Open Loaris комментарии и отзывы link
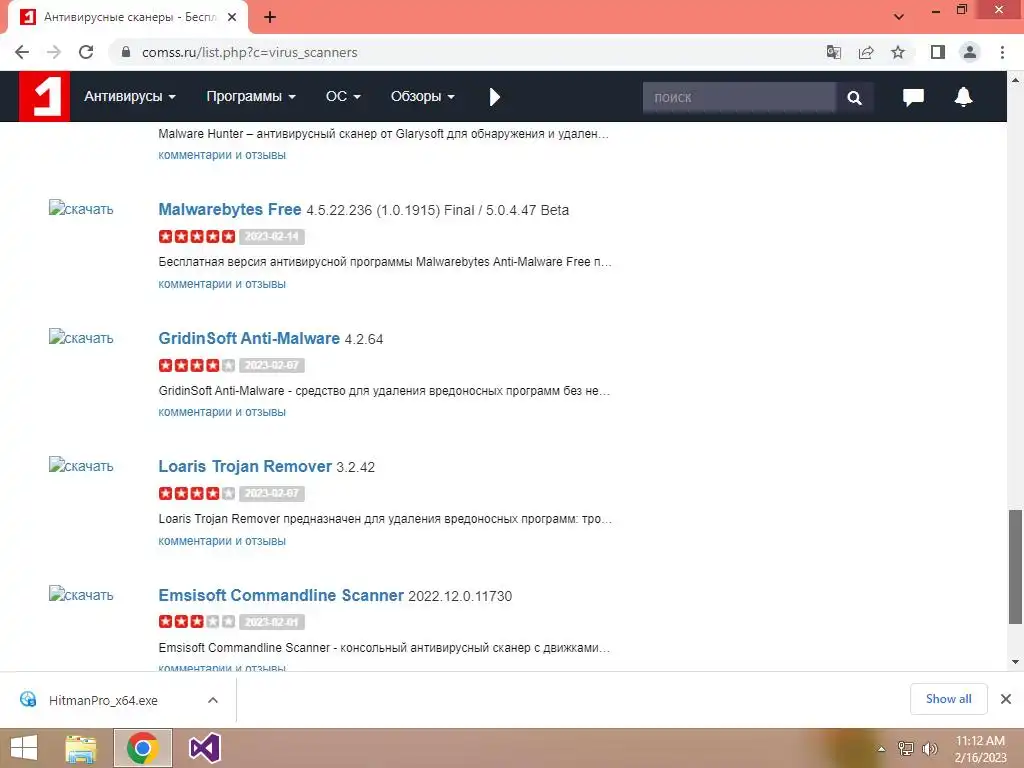 [x=222, y=541]
